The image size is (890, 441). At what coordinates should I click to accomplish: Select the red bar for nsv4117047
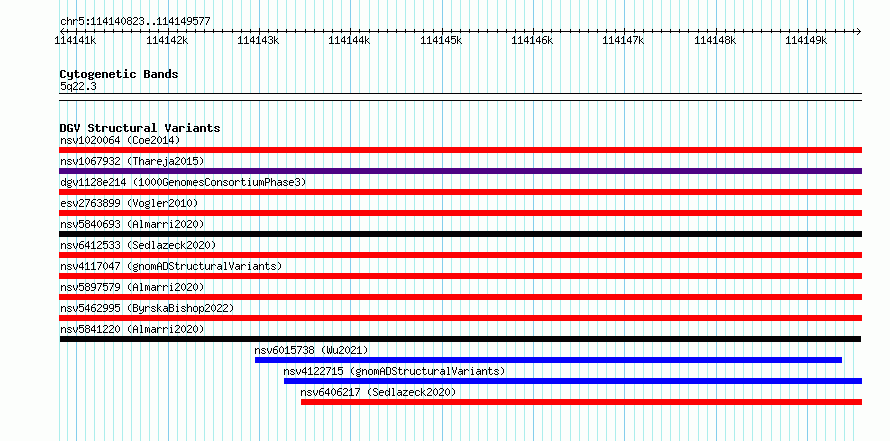pos(460,276)
